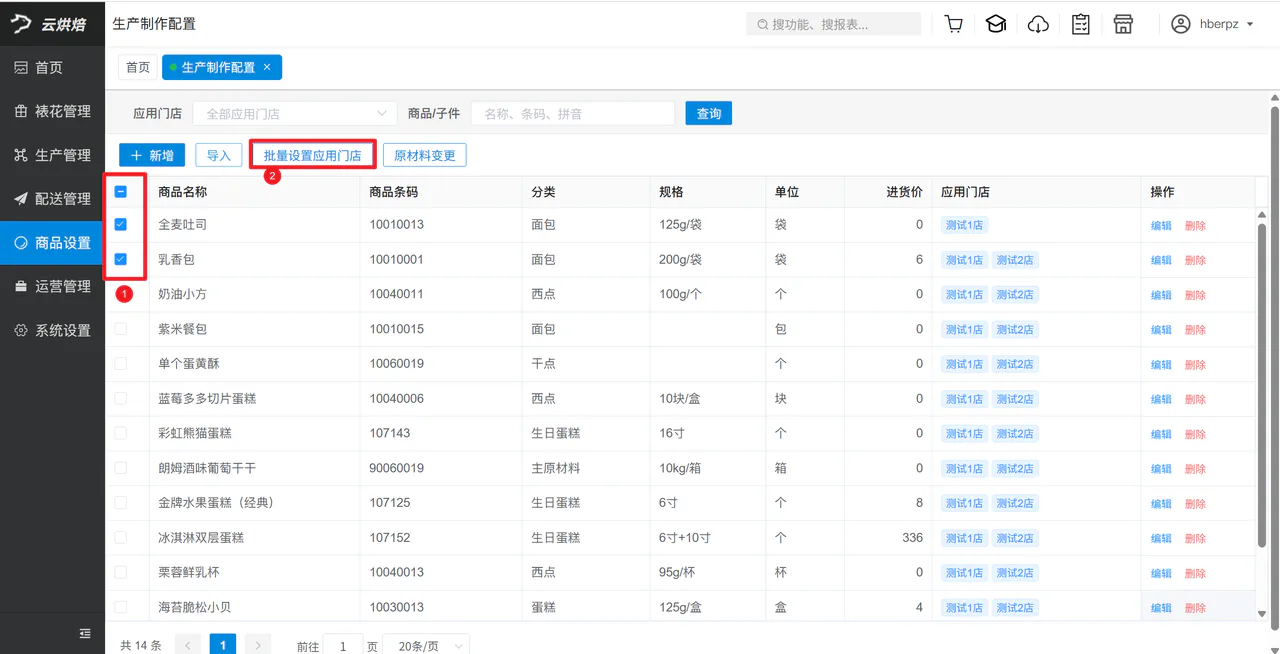Open the 20条/页 page size dropdown
The width and height of the screenshot is (1280, 654).
(x=426, y=646)
